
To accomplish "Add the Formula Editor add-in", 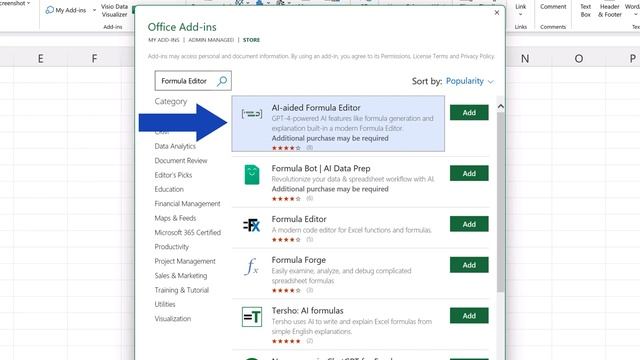I will (469, 224).
